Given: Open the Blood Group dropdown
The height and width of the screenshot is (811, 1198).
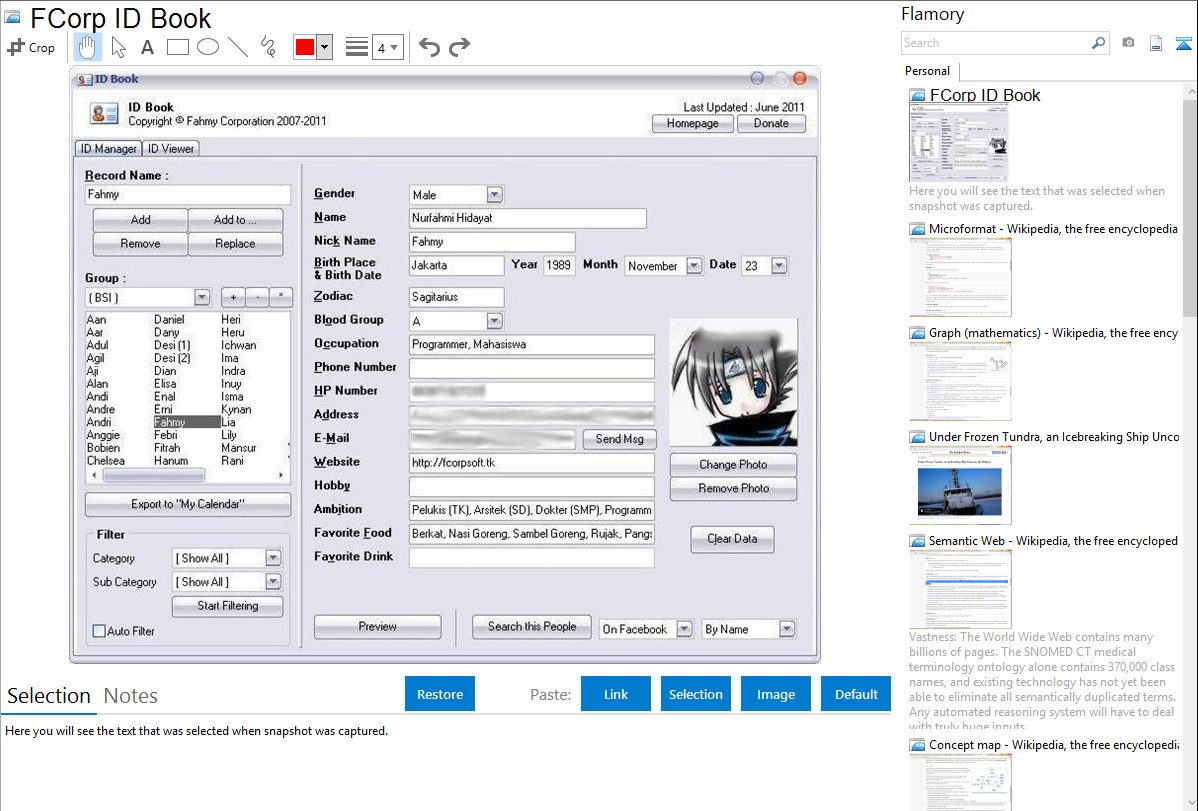Looking at the screenshot, I should pyautogui.click(x=494, y=321).
